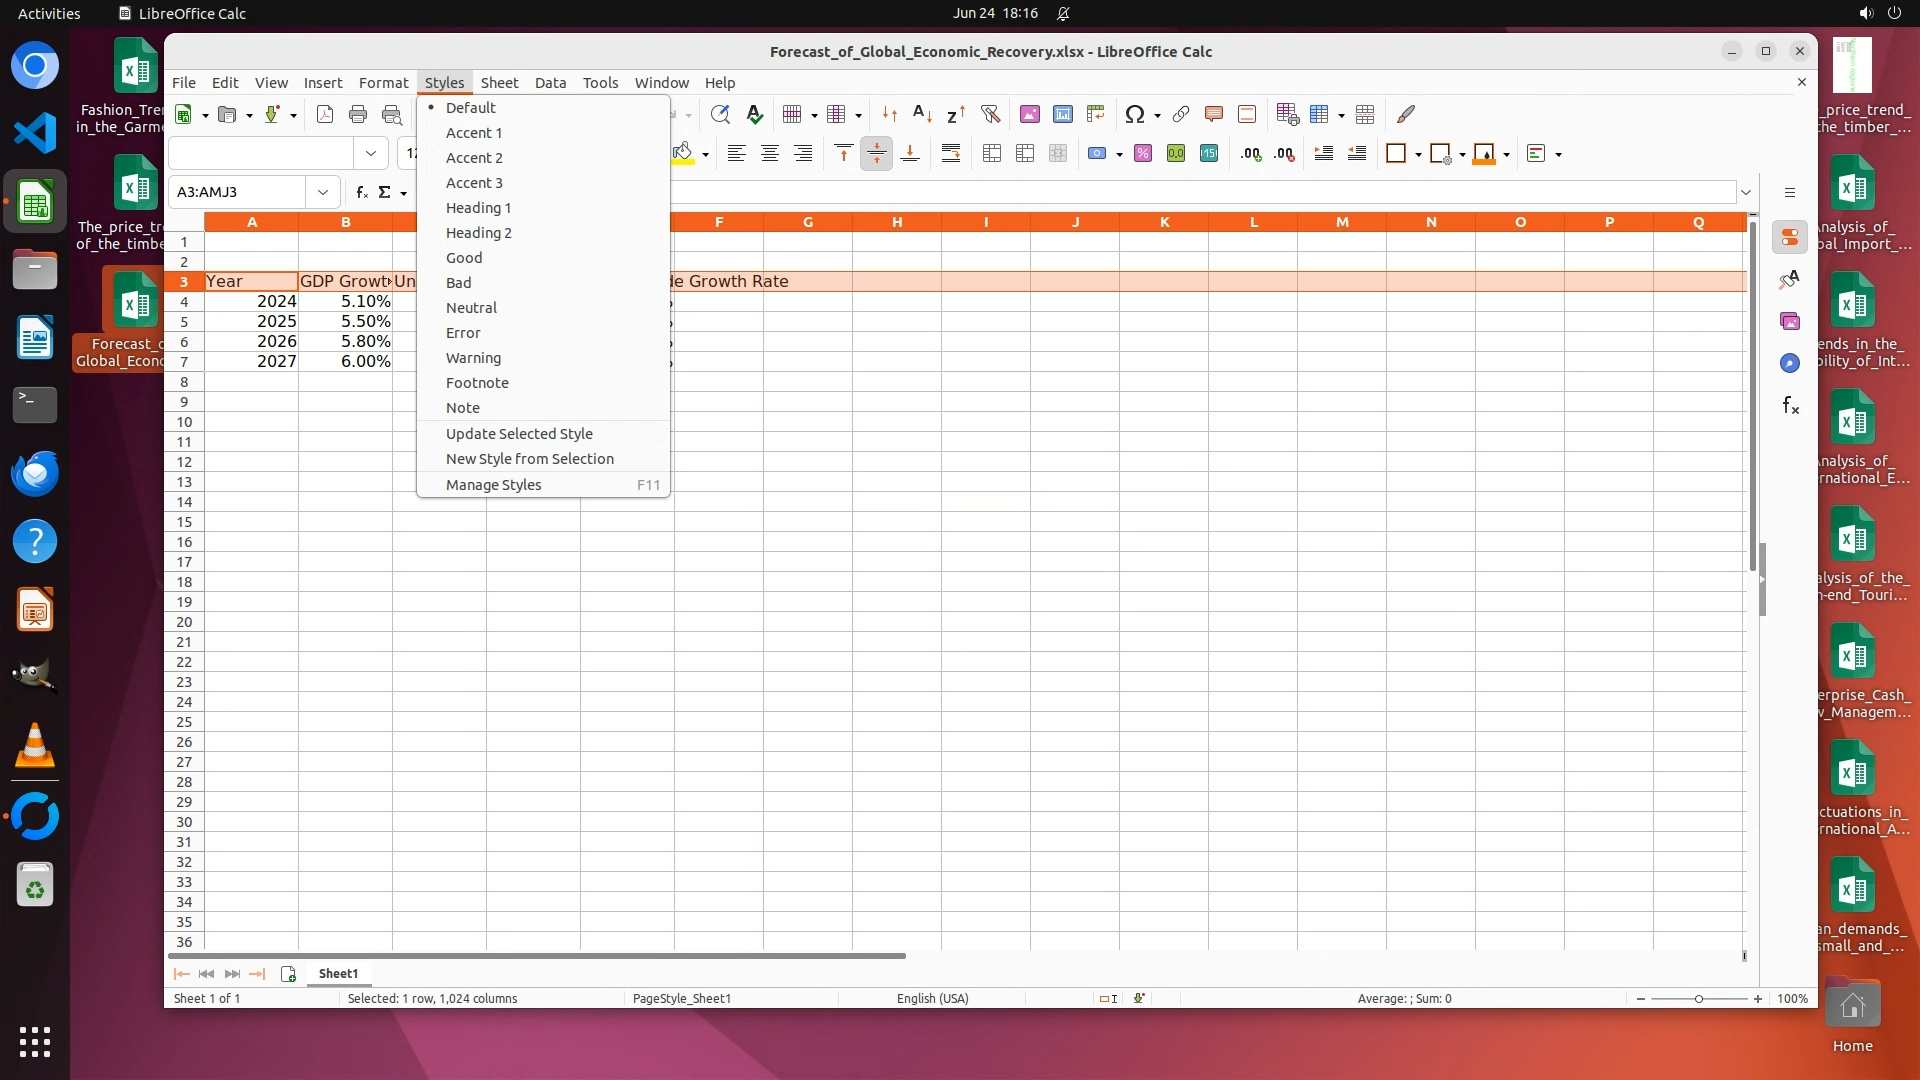Toggle the sidebar Properties panel button
Image resolution: width=1920 pixels, height=1080 pixels.
pos(1790,237)
